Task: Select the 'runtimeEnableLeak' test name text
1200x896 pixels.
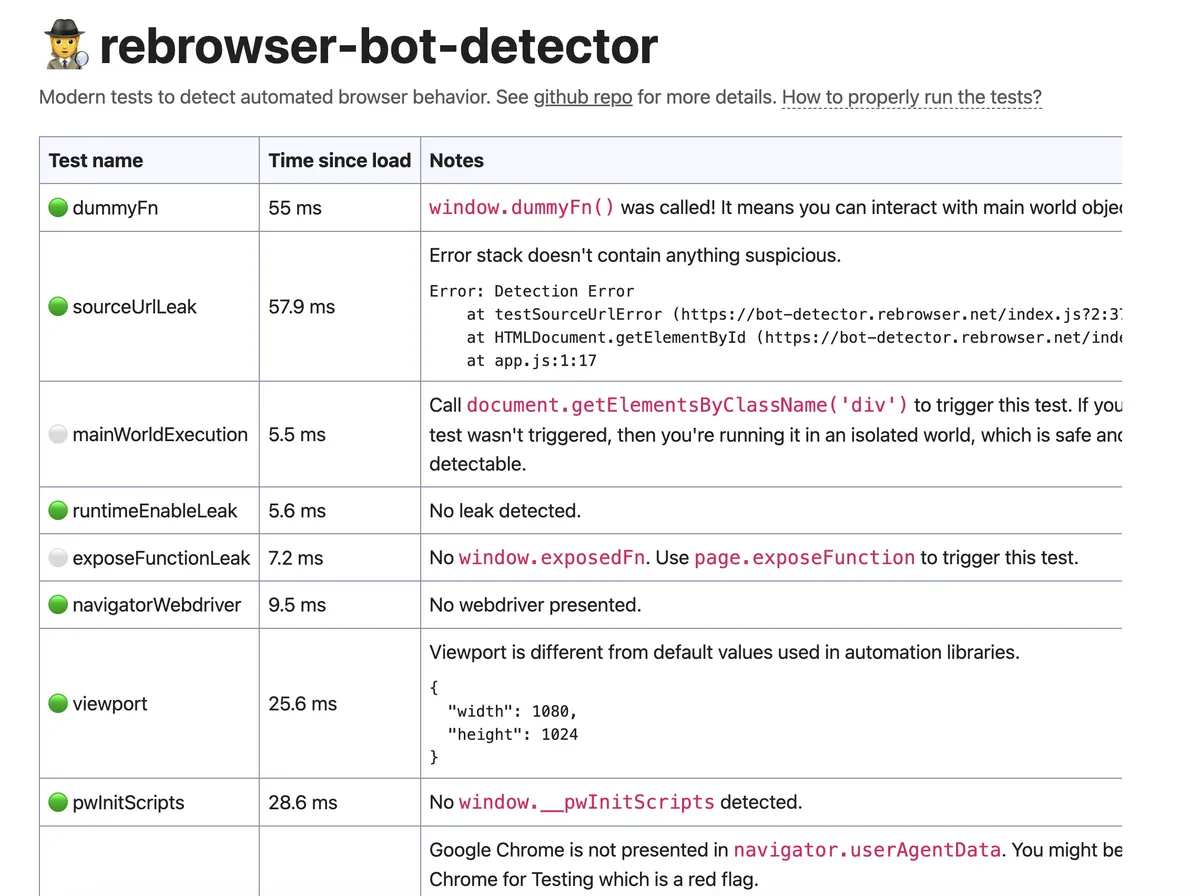Action: 155,511
